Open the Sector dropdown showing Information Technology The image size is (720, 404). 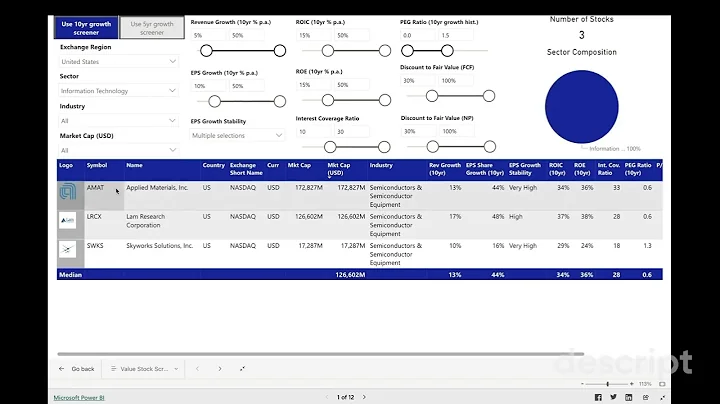click(x=118, y=91)
